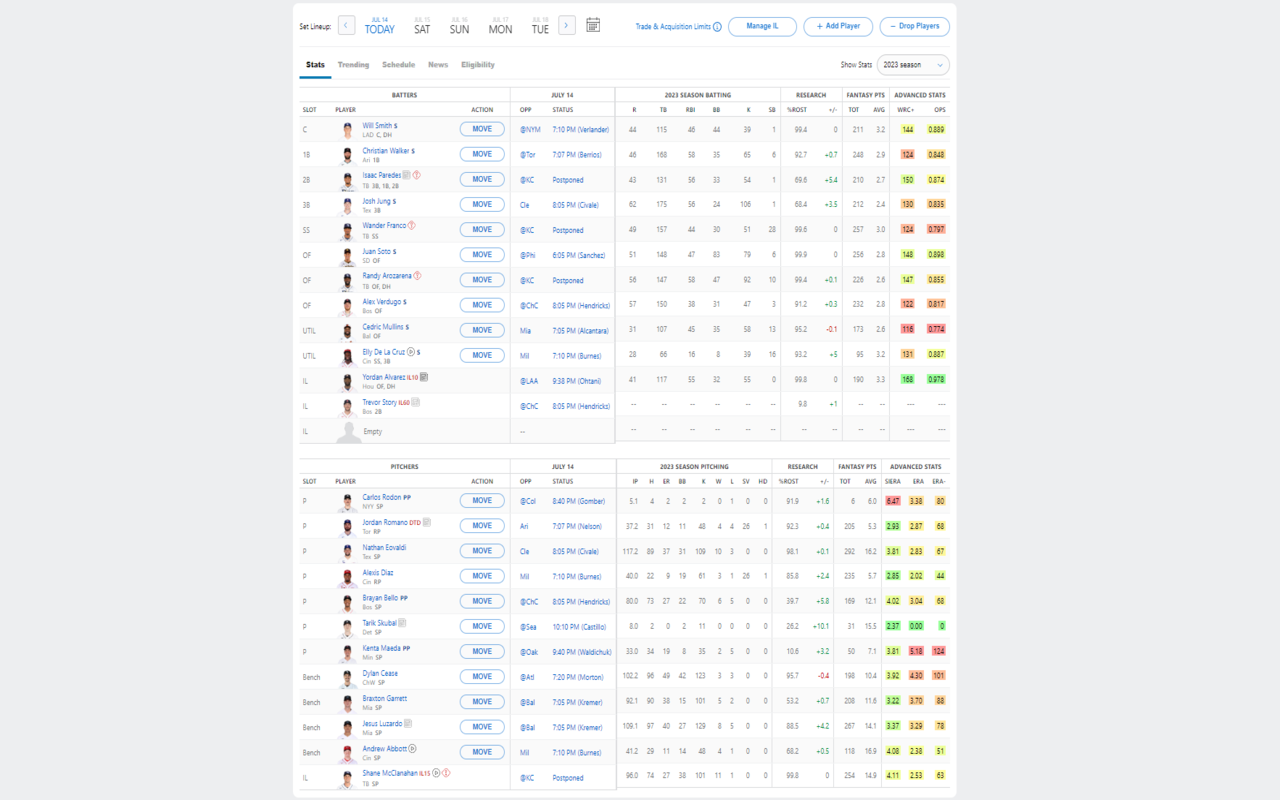
Task: Click Carlos Rodon SIERA value 6.47
Action: [x=893, y=501]
